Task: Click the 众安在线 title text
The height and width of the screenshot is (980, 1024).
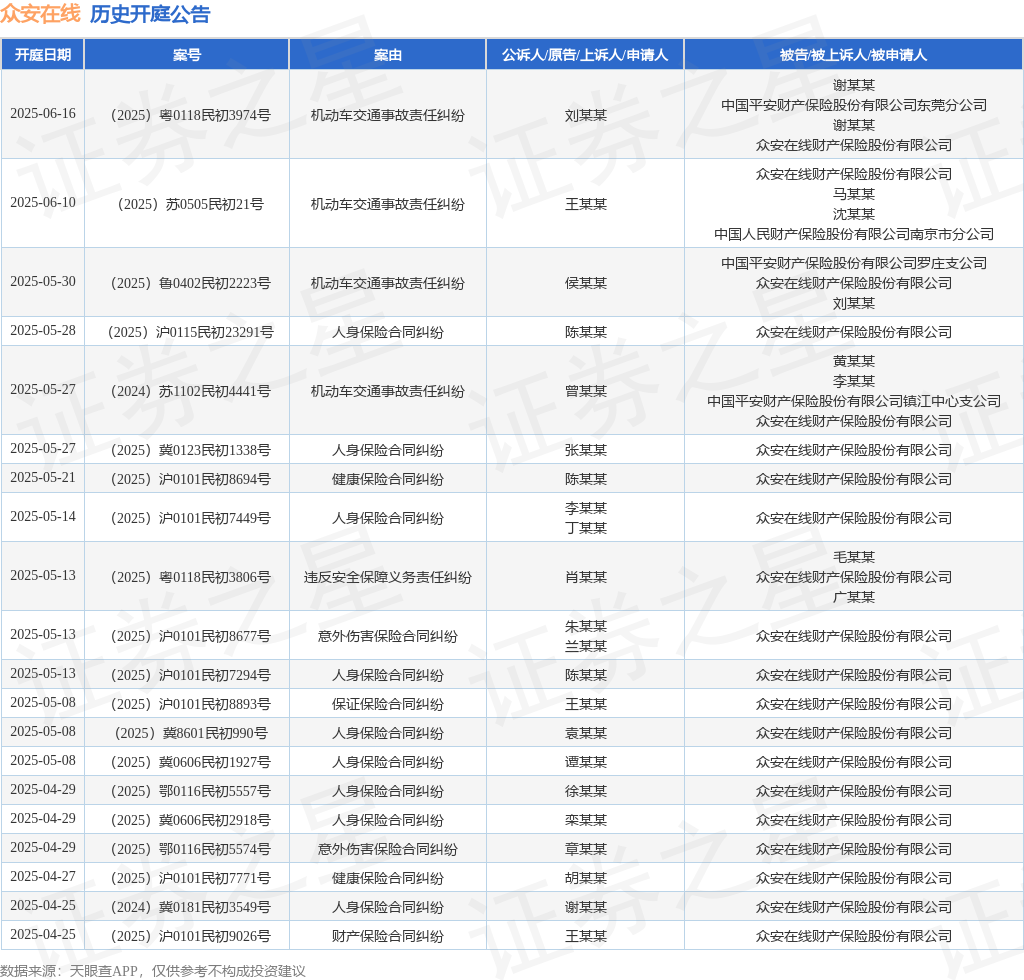Action: [40, 14]
